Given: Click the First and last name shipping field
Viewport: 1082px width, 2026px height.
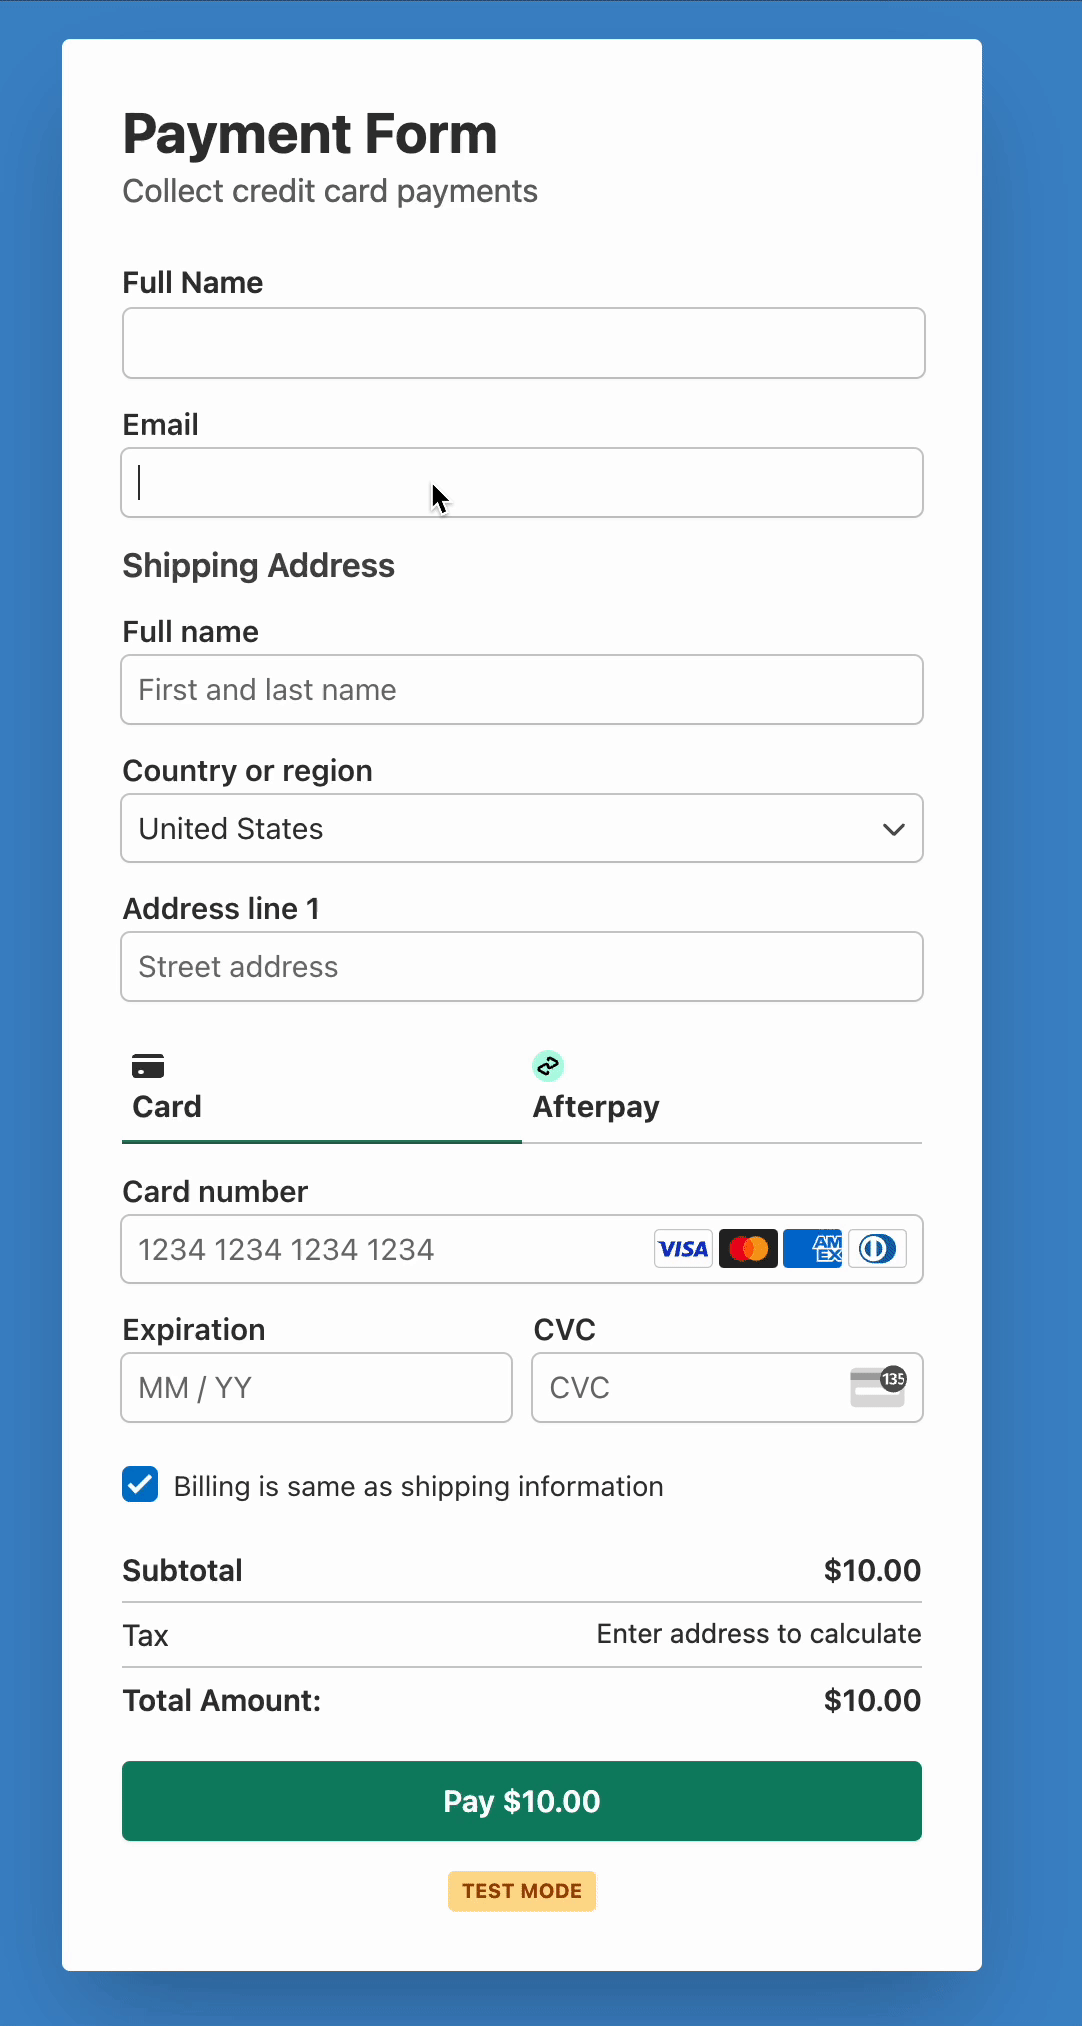Looking at the screenshot, I should [522, 689].
